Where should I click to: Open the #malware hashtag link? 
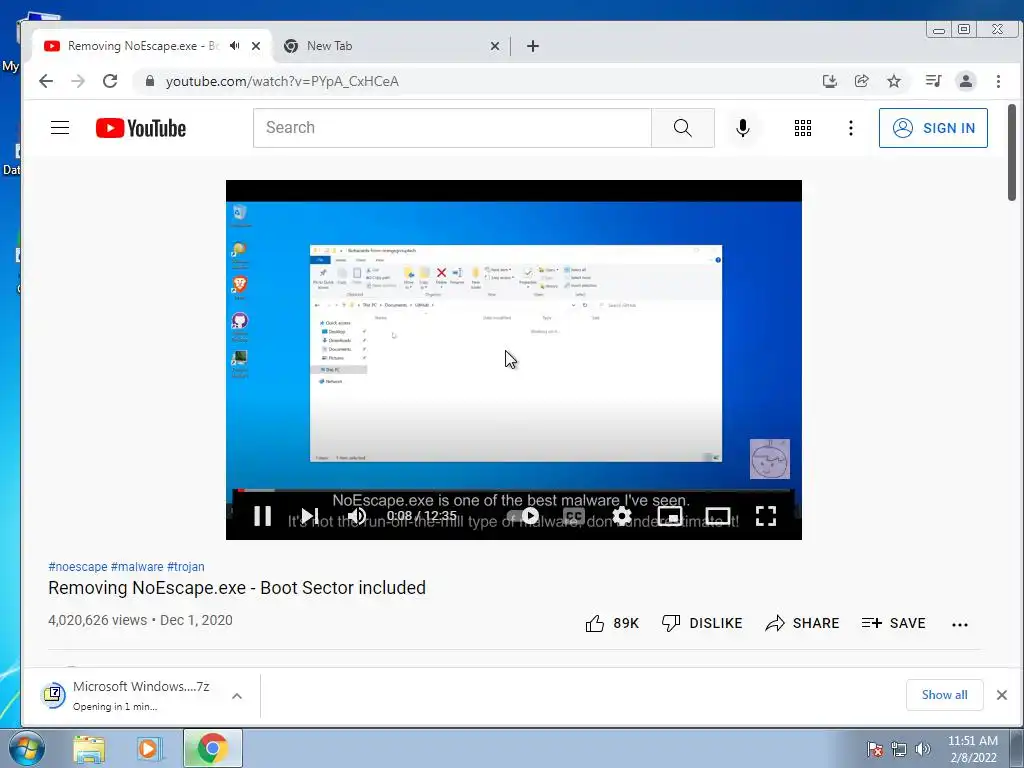click(x=136, y=567)
